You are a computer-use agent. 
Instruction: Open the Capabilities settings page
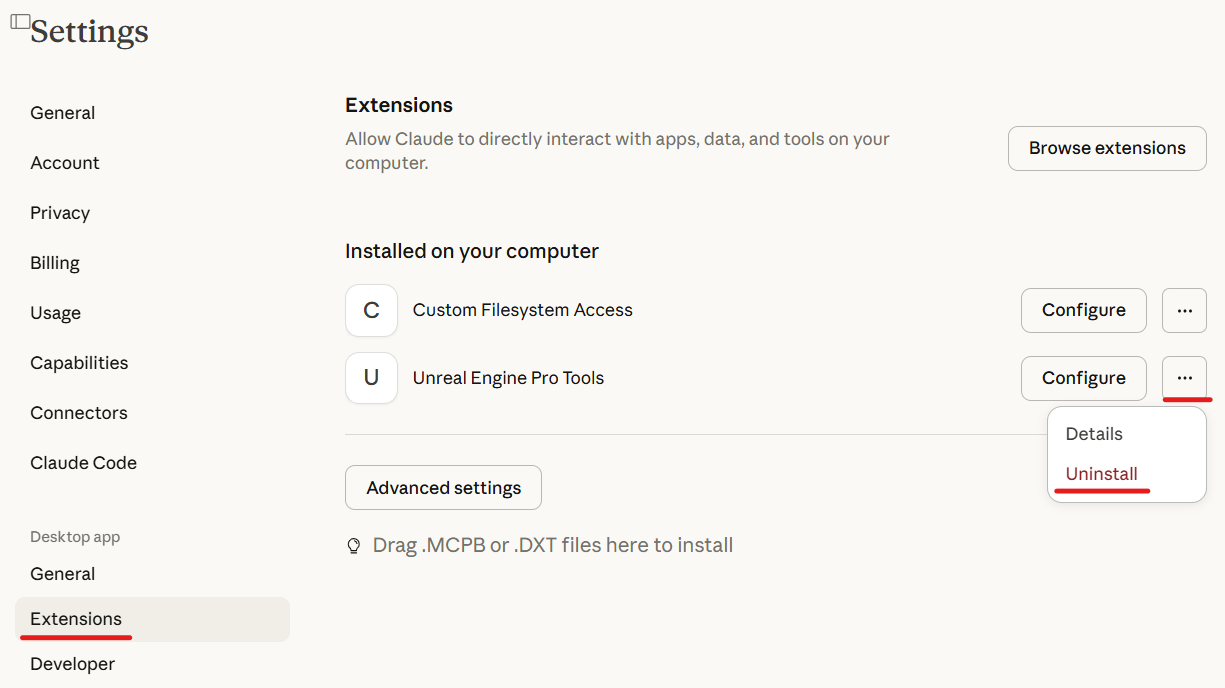78,362
